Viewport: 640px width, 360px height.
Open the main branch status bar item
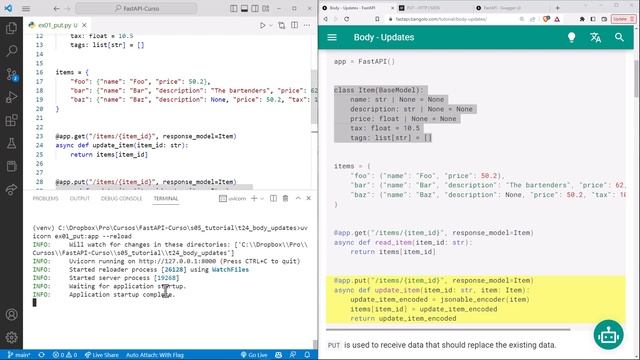click(x=19, y=355)
